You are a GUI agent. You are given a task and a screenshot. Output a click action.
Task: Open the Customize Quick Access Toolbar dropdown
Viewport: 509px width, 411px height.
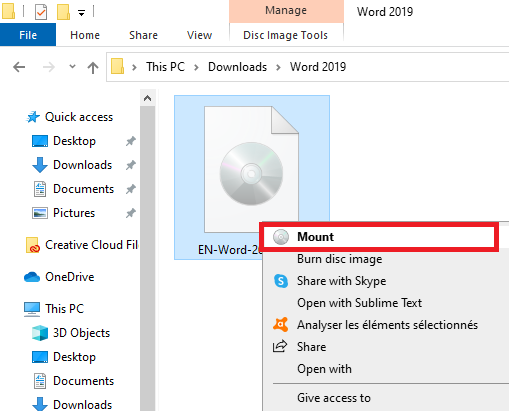tap(81, 13)
